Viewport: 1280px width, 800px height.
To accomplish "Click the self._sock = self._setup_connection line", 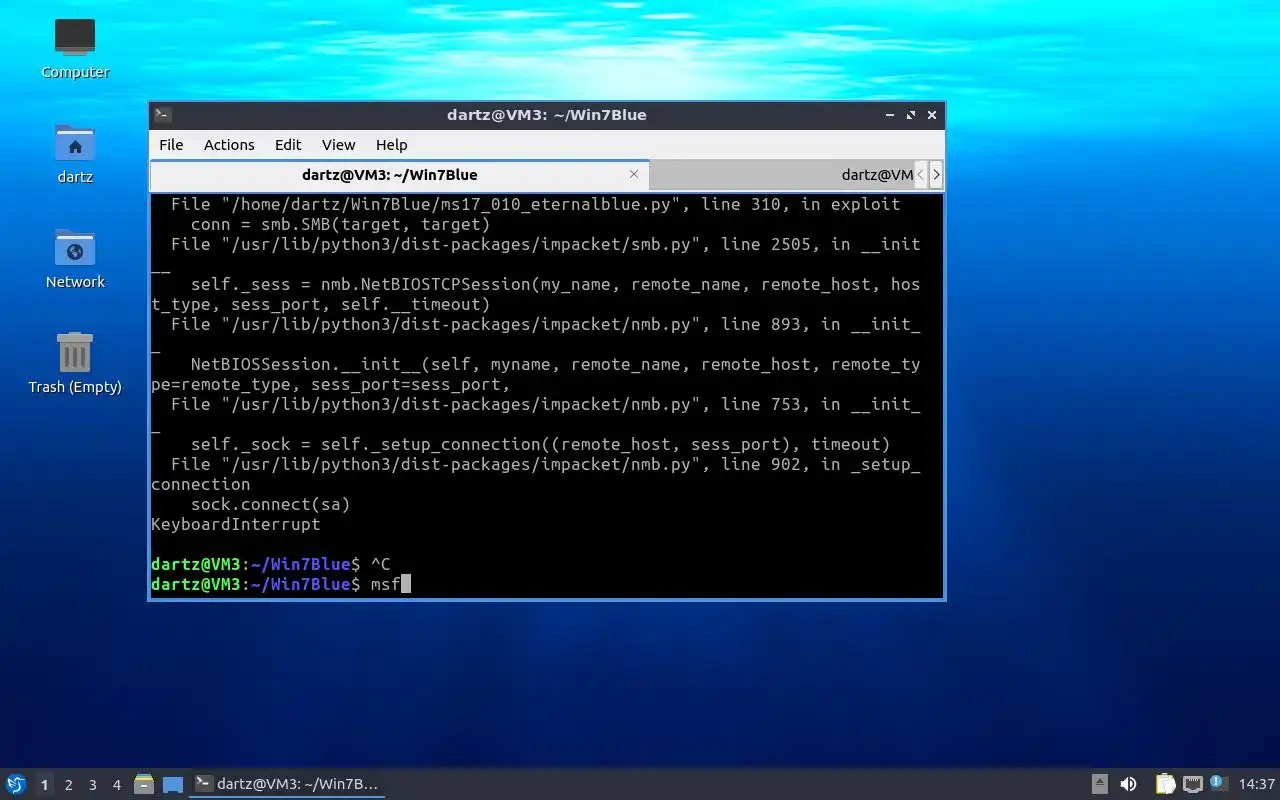I will pyautogui.click(x=541, y=444).
